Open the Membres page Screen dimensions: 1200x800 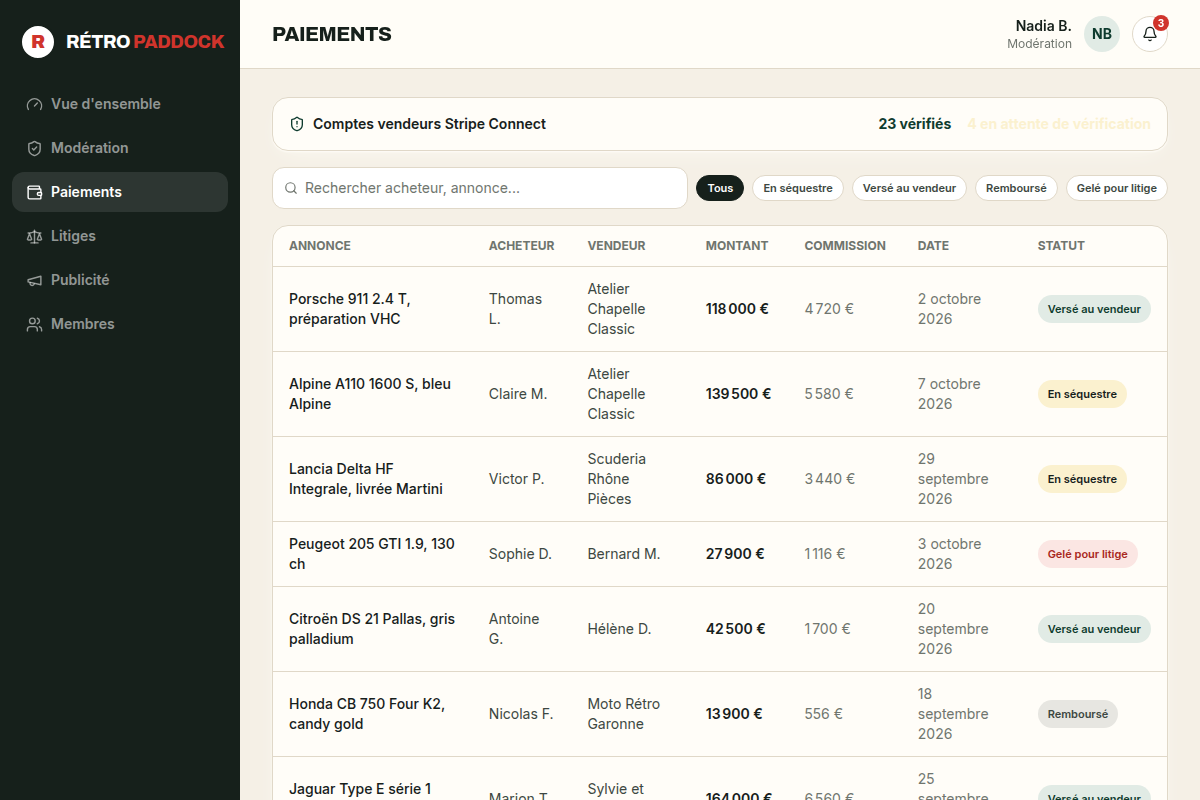tap(120, 324)
